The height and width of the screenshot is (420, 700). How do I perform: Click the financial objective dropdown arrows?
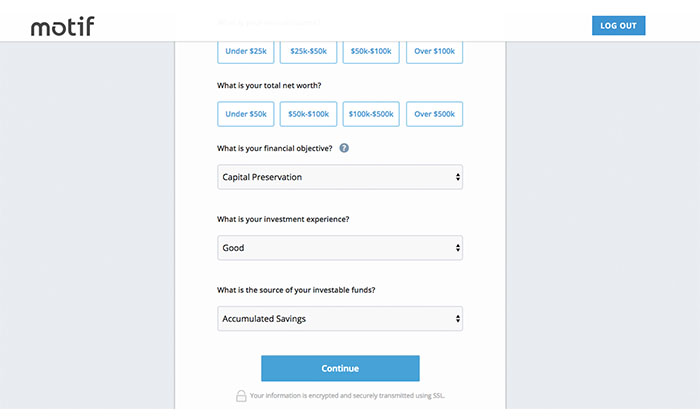pyautogui.click(x=458, y=177)
